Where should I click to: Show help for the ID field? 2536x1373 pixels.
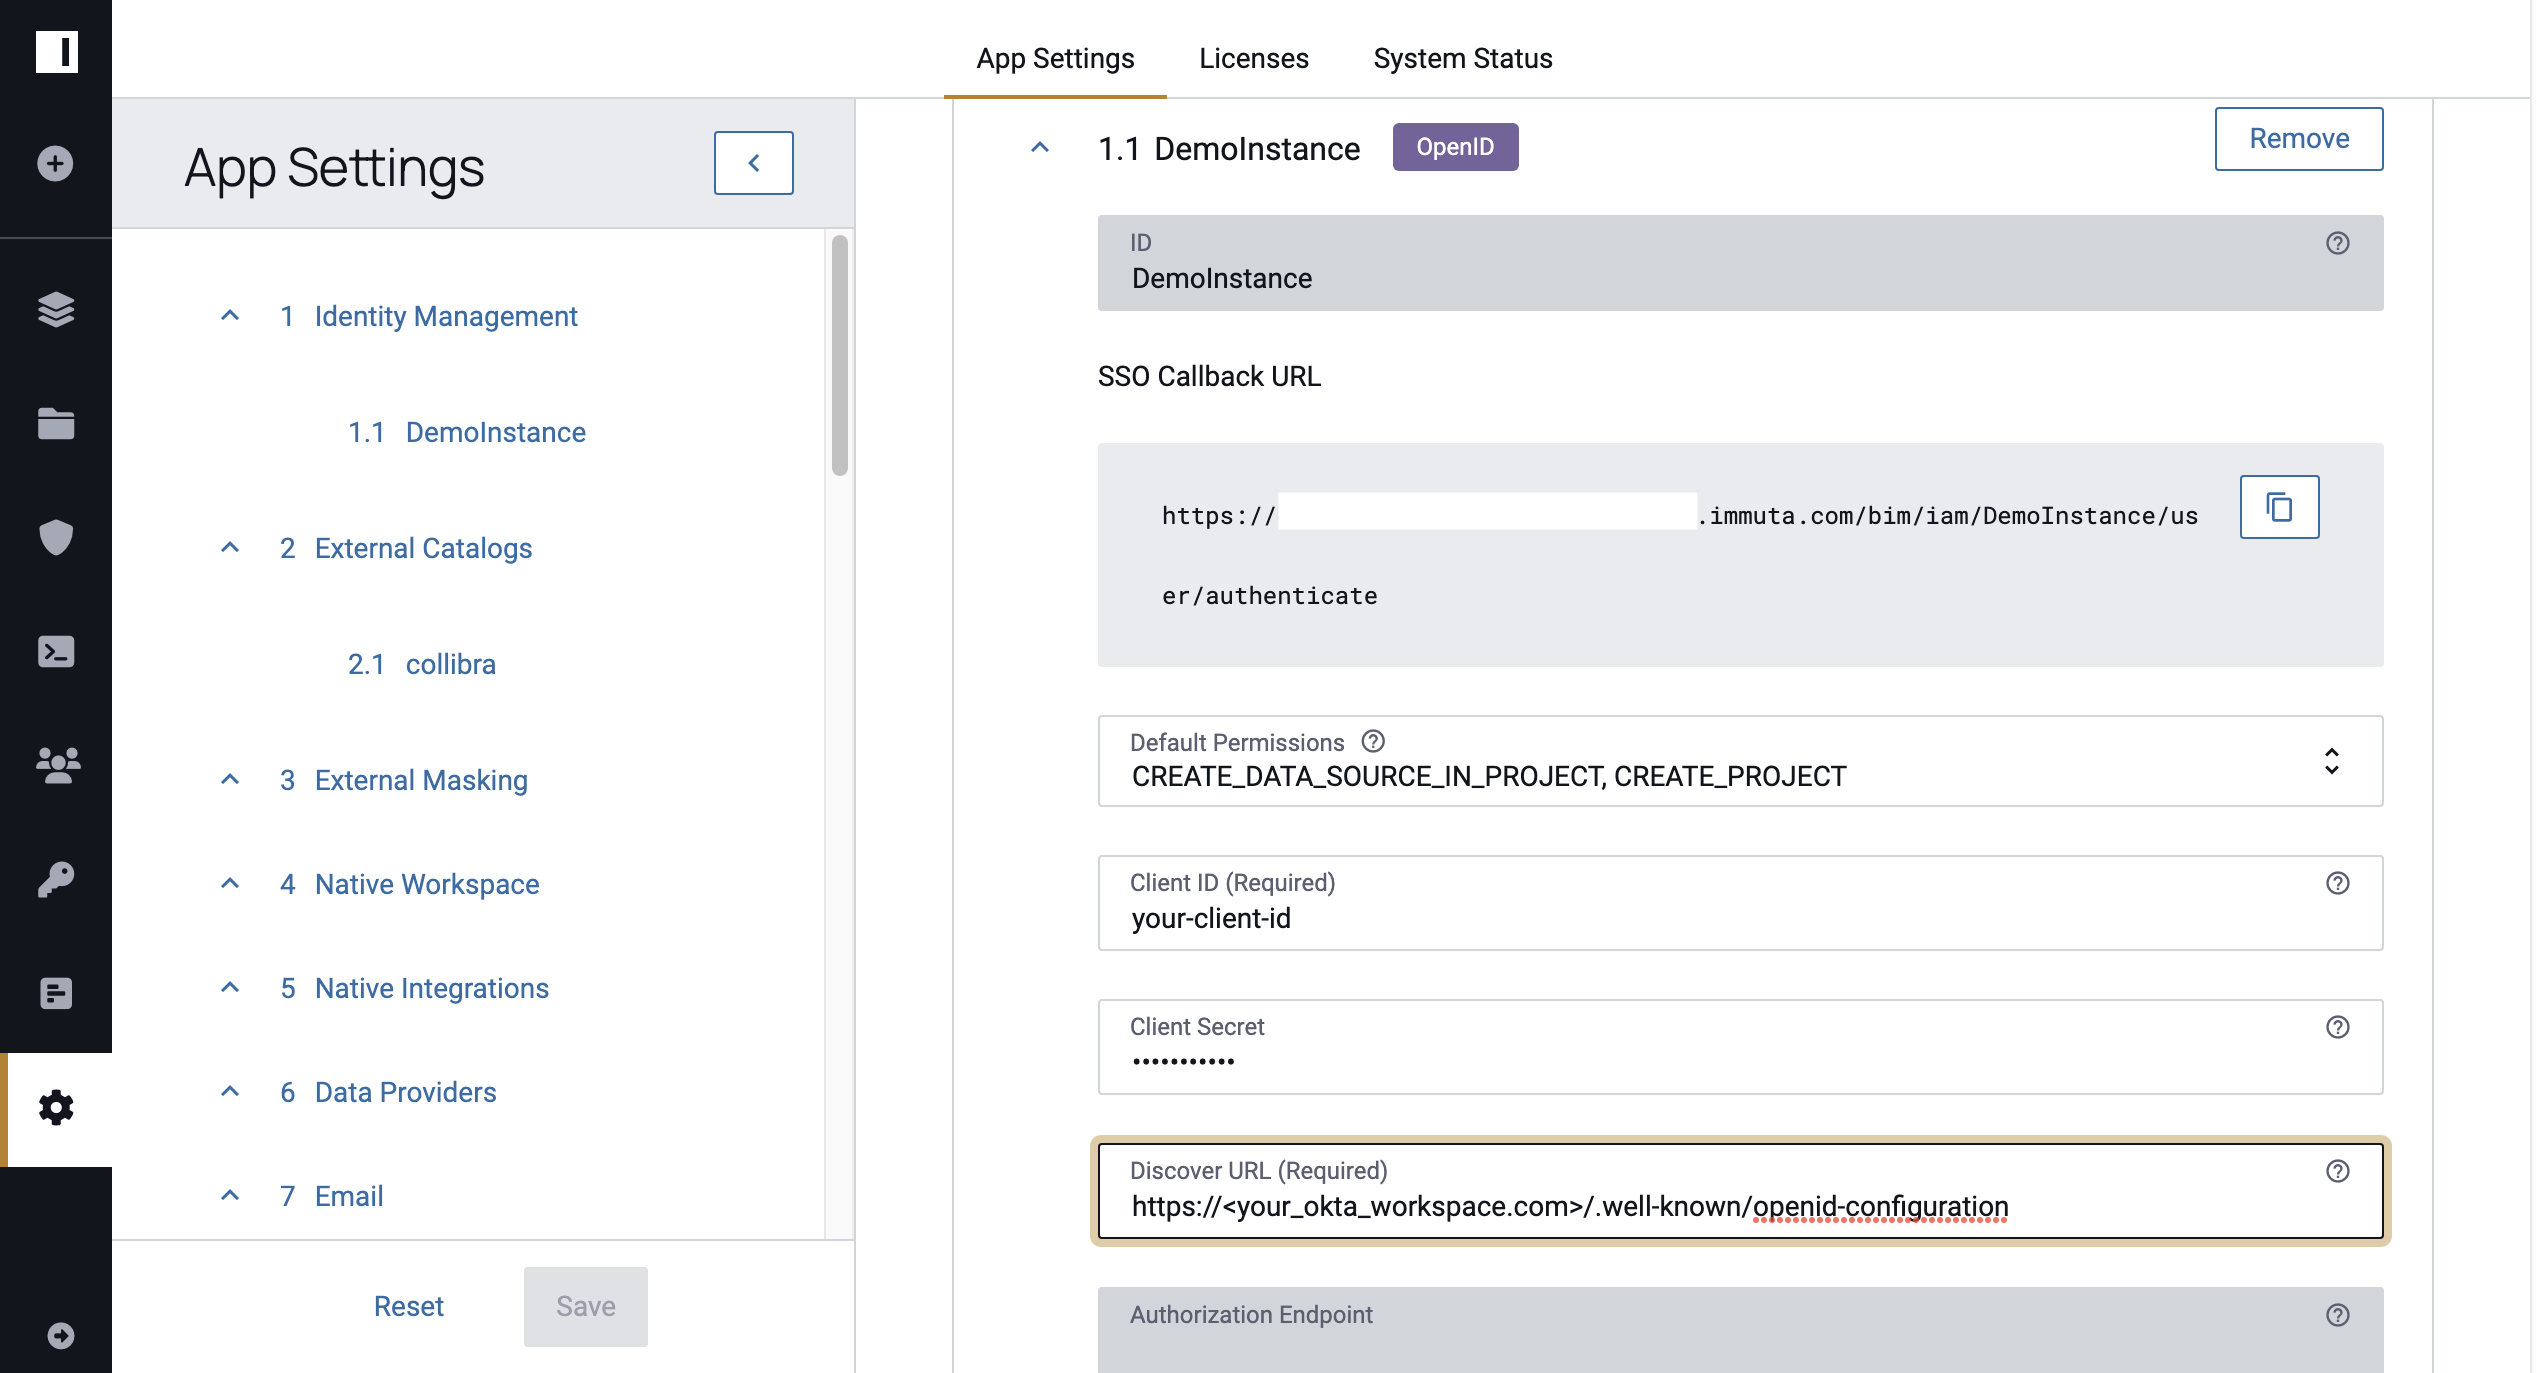[x=2337, y=243]
